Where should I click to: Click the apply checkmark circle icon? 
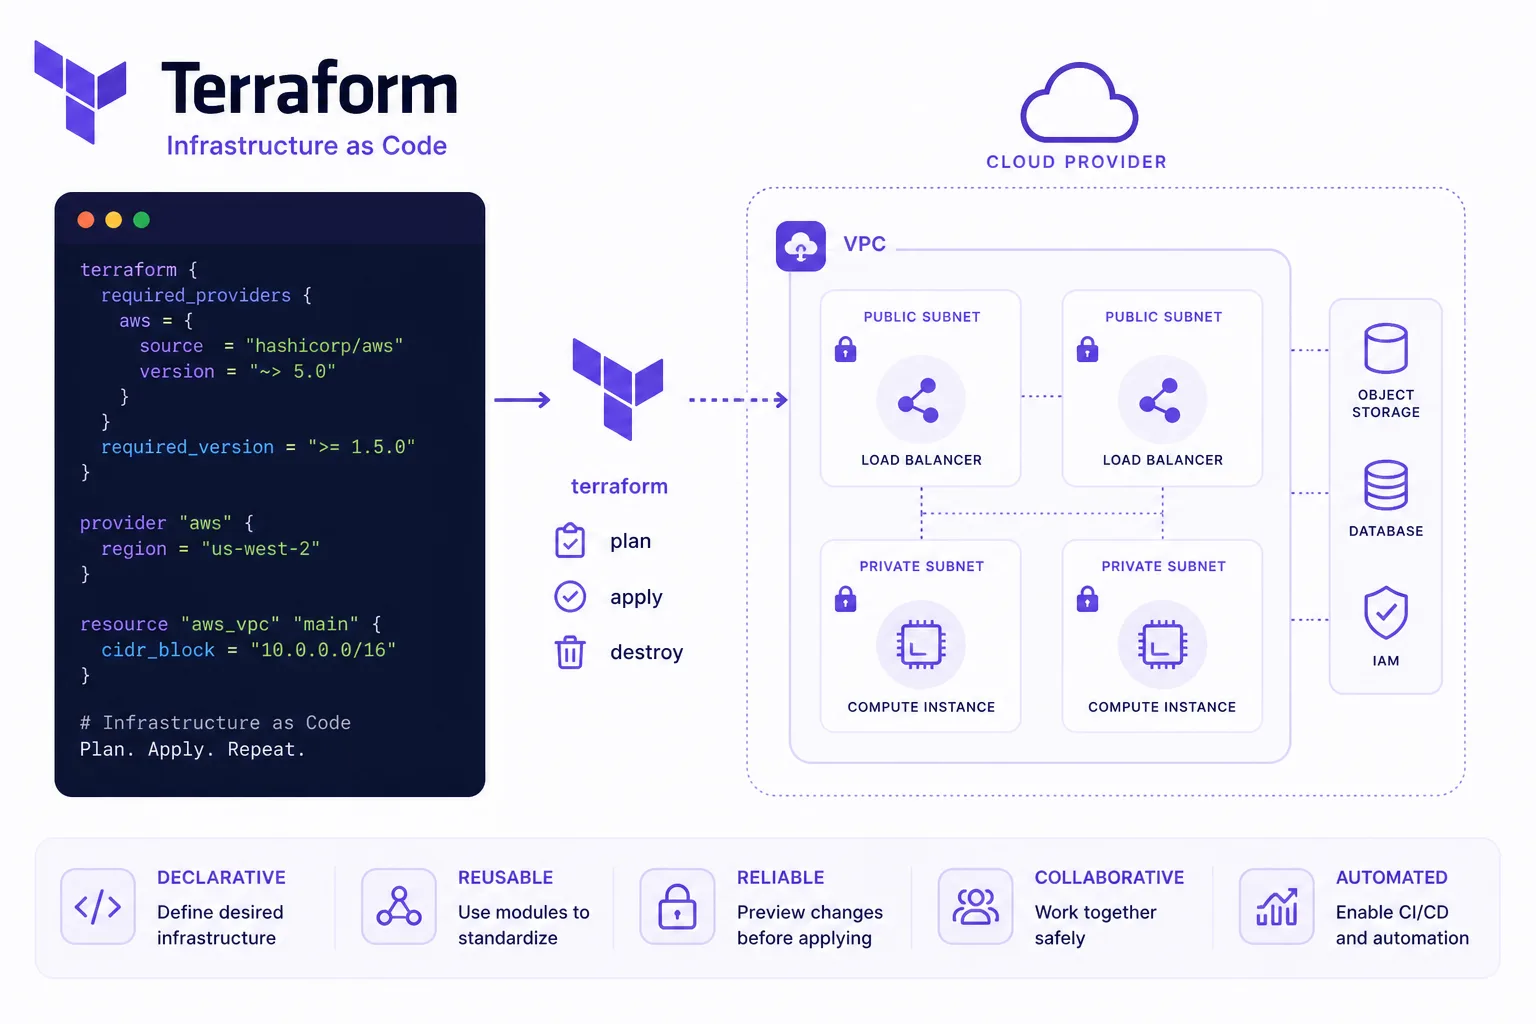(x=570, y=596)
